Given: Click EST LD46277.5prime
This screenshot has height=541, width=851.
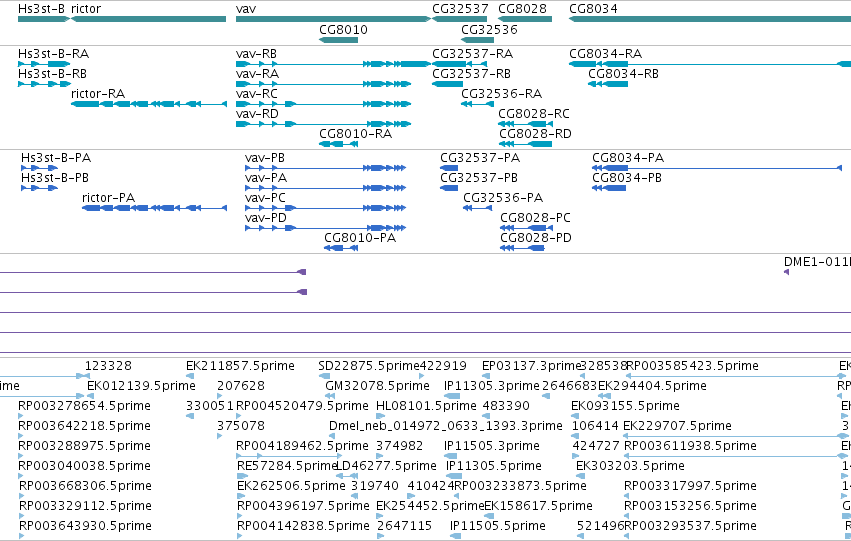Looking at the screenshot, I should pos(386,467).
